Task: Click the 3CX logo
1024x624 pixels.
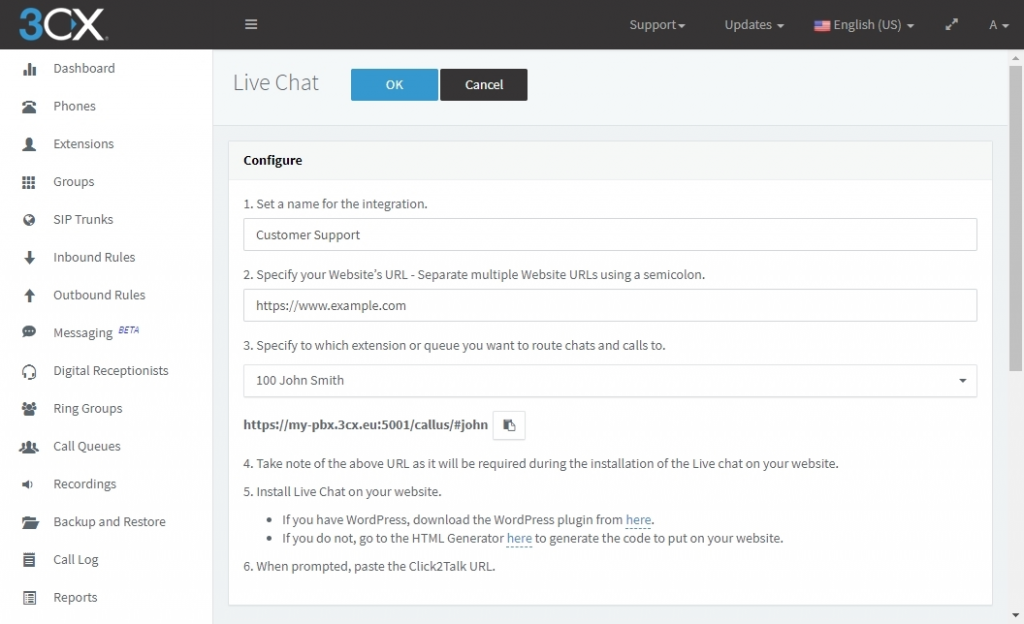Action: coord(63,25)
